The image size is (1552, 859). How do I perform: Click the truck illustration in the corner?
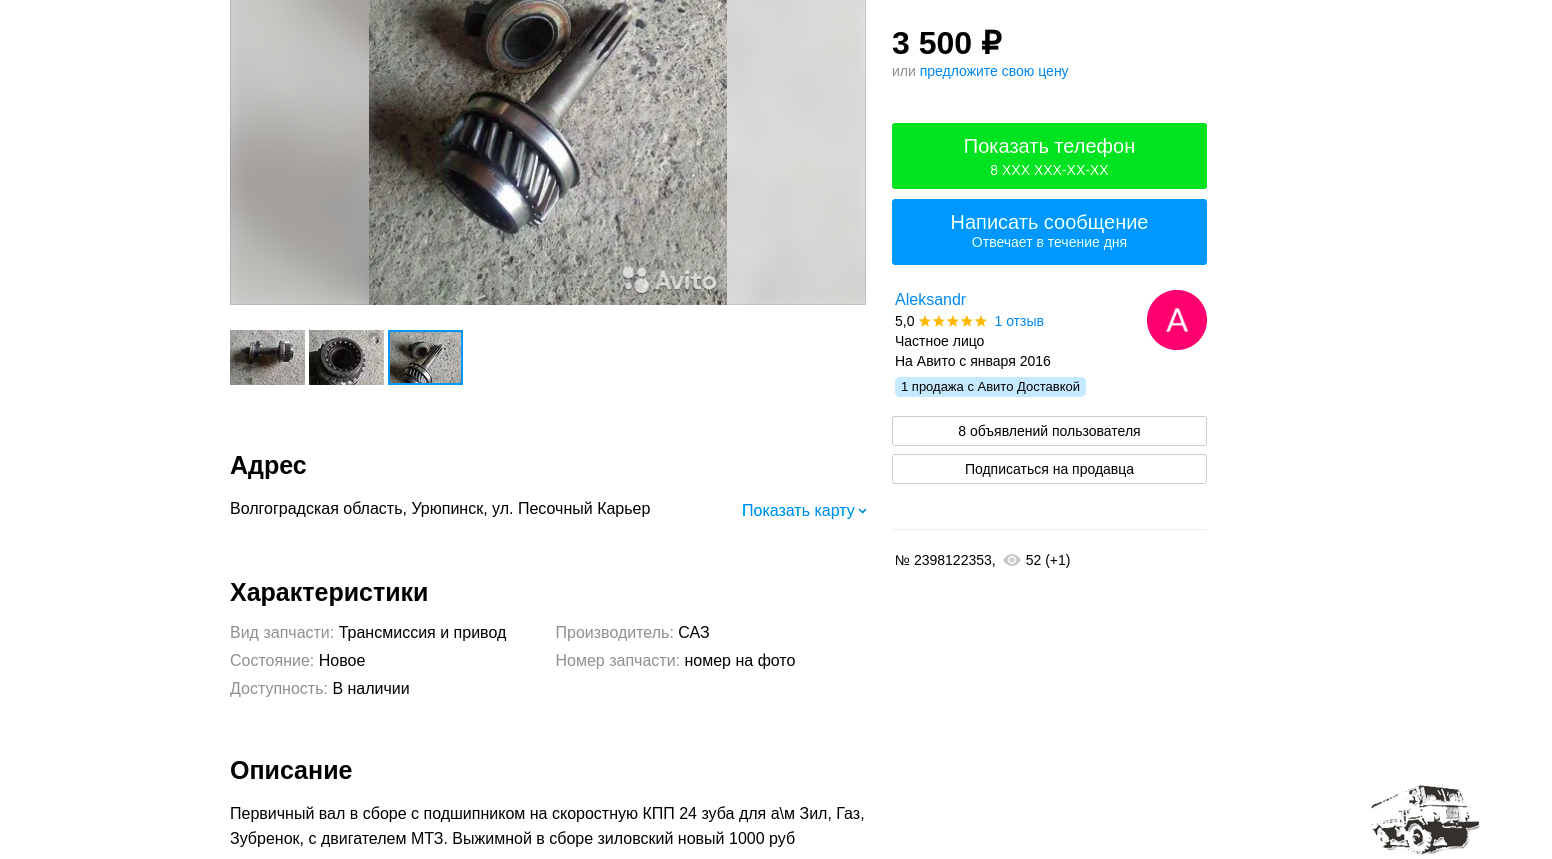tap(1425, 819)
